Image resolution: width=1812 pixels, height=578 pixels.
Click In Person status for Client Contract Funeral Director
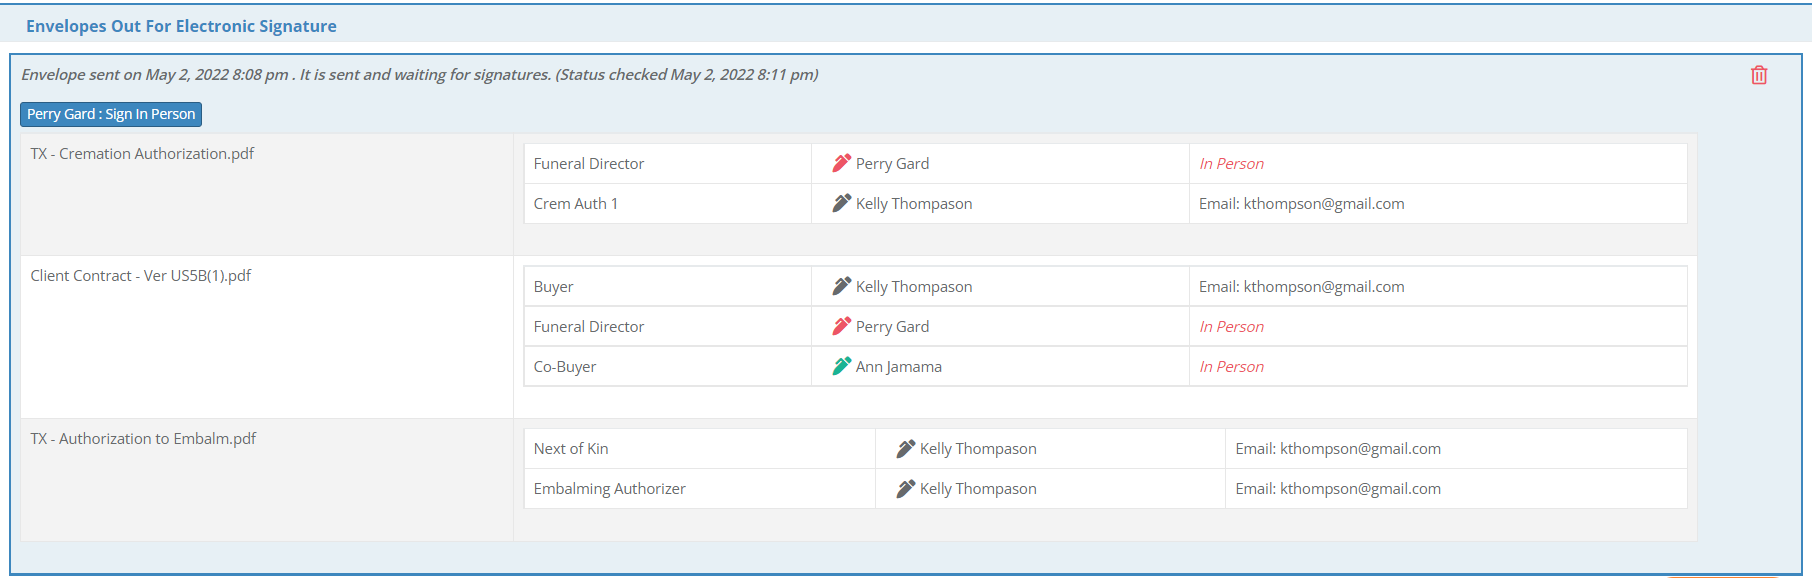point(1231,327)
